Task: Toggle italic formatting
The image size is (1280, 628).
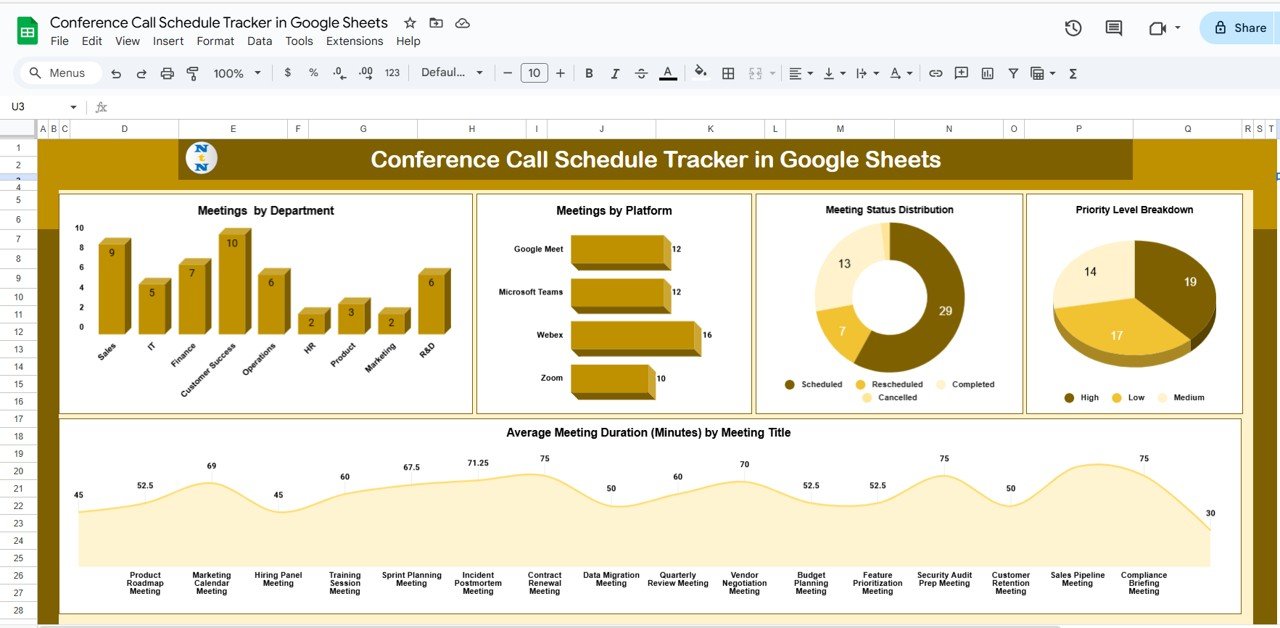Action: click(x=615, y=73)
